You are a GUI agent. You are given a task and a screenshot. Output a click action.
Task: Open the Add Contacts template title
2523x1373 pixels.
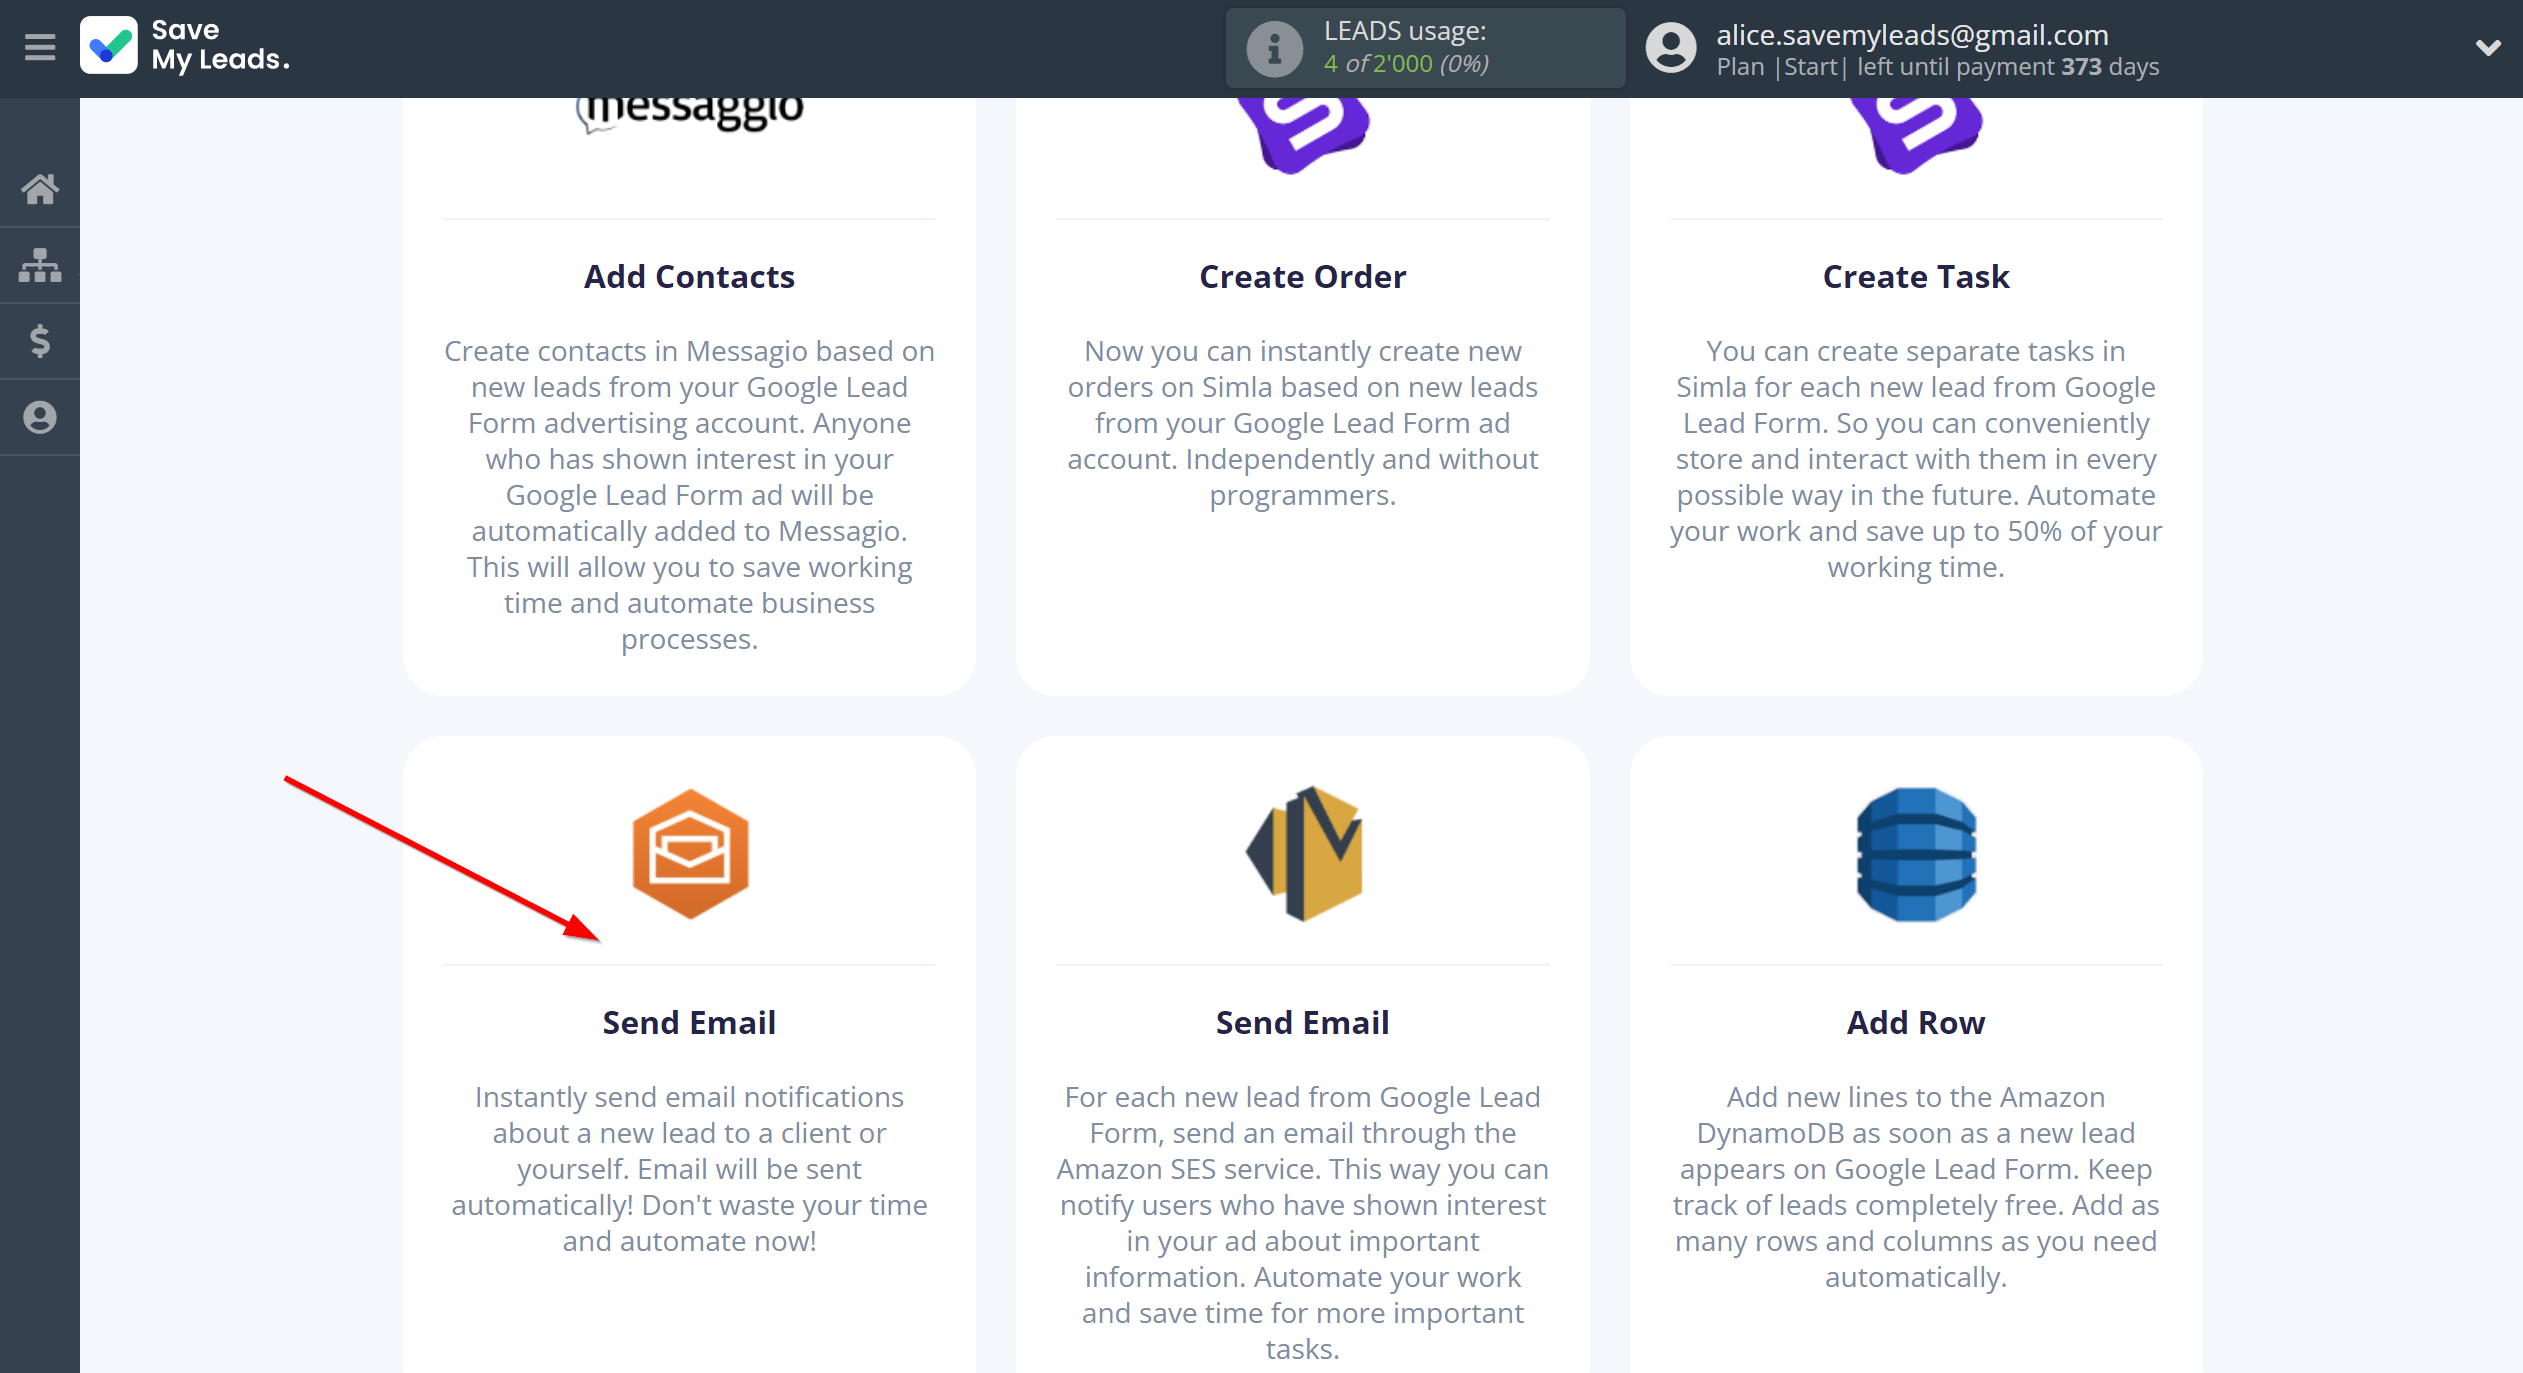coord(689,277)
